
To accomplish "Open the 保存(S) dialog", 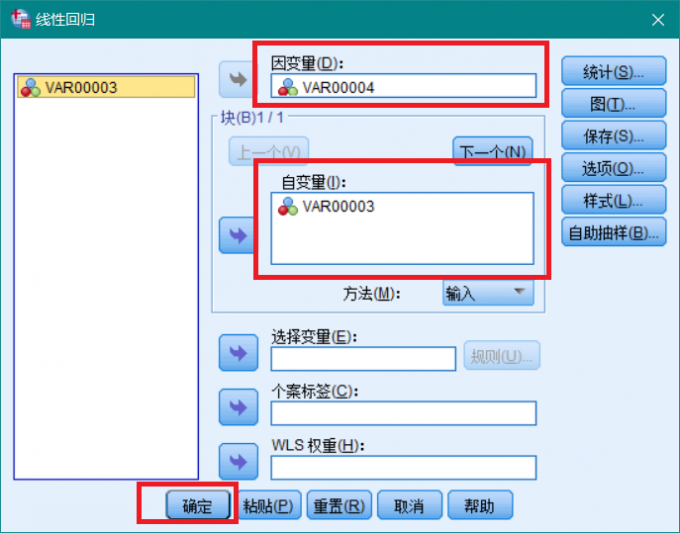I will (614, 136).
